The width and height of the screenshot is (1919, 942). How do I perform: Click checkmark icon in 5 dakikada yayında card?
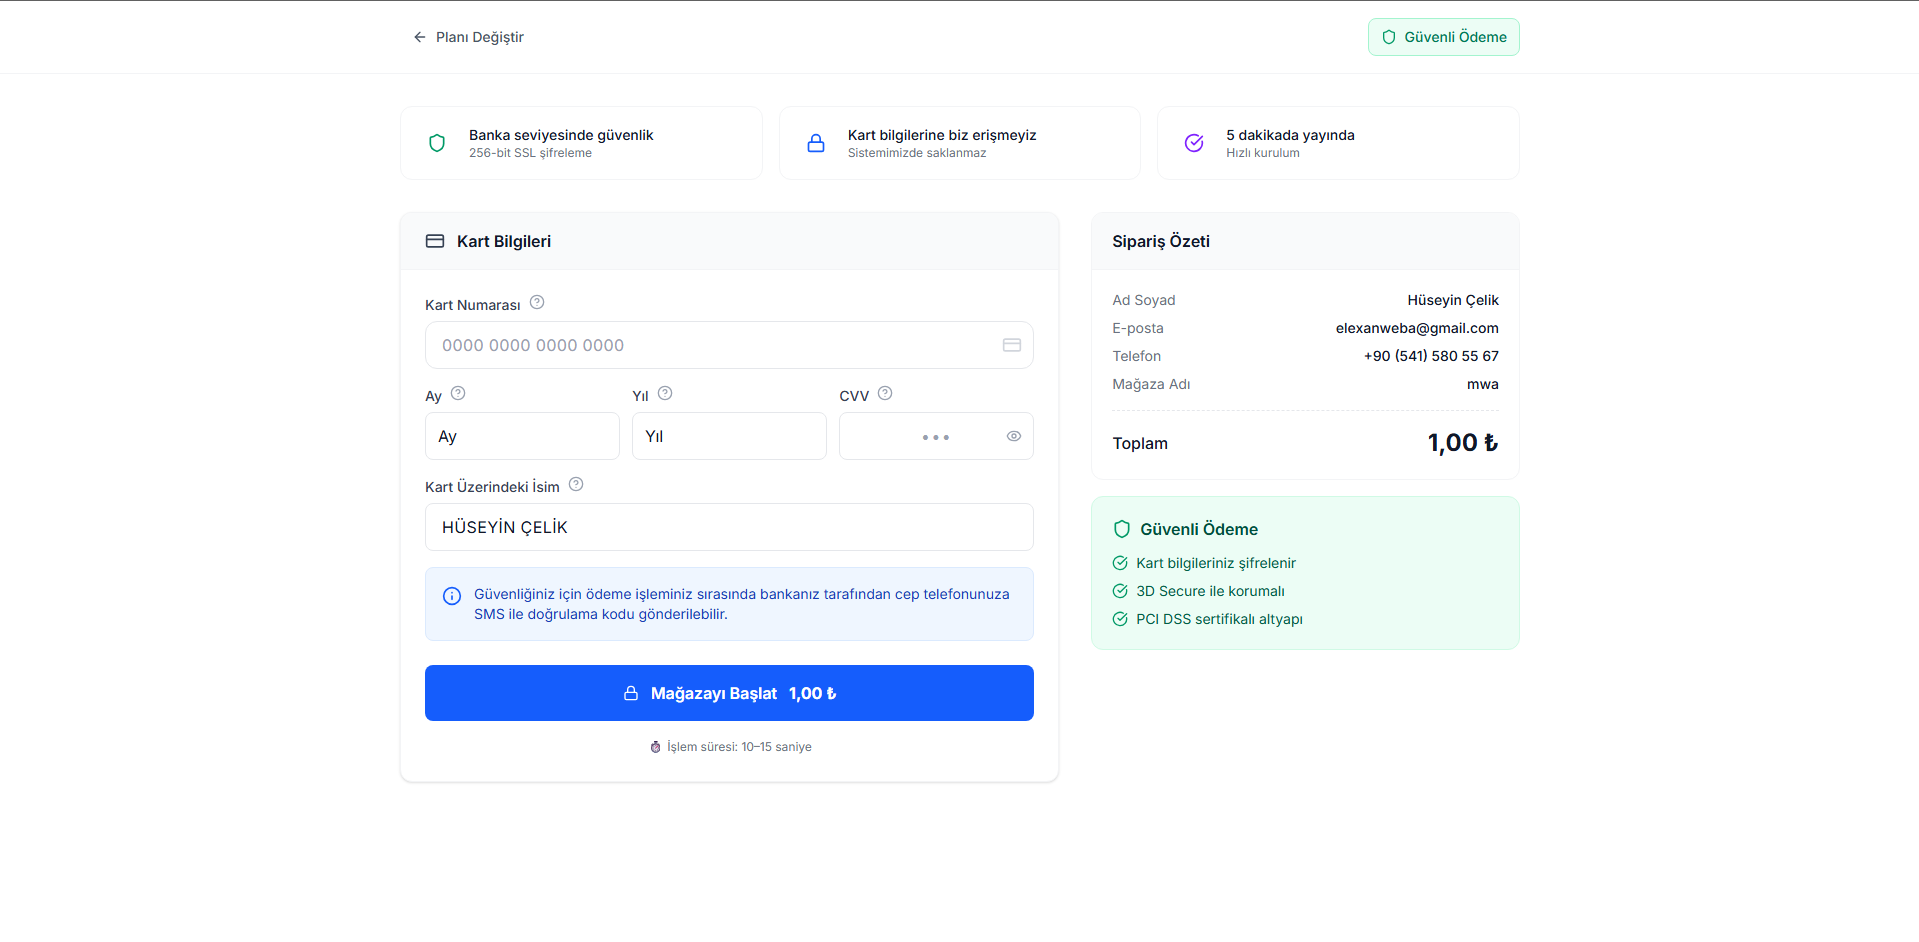[1194, 143]
